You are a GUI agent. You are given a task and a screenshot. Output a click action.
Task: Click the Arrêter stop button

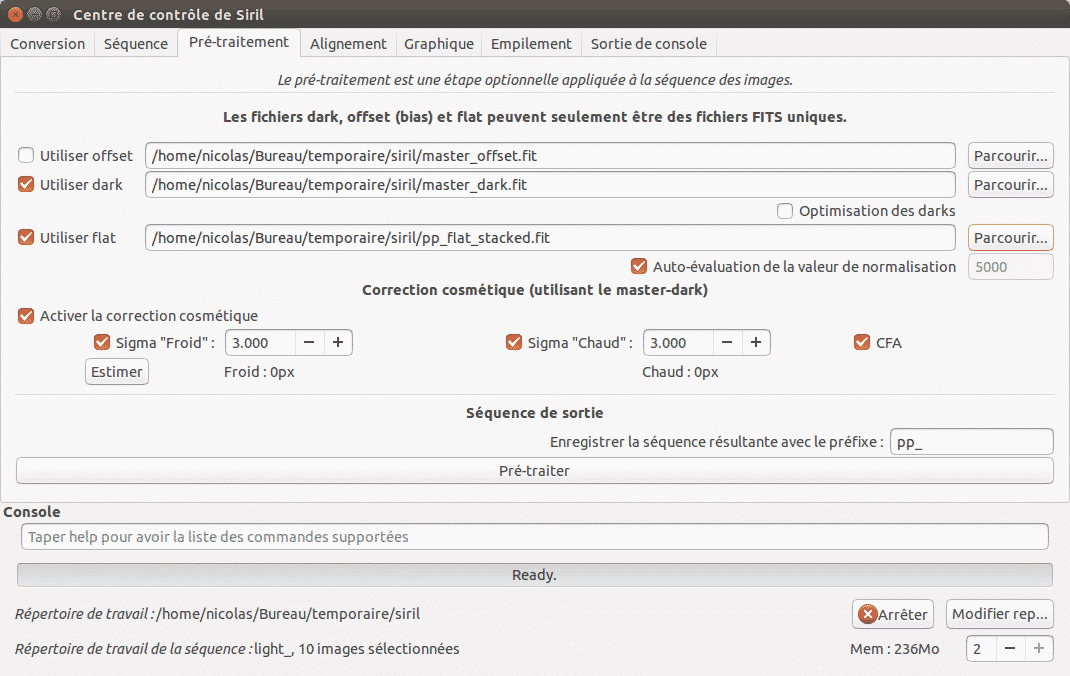point(893,614)
